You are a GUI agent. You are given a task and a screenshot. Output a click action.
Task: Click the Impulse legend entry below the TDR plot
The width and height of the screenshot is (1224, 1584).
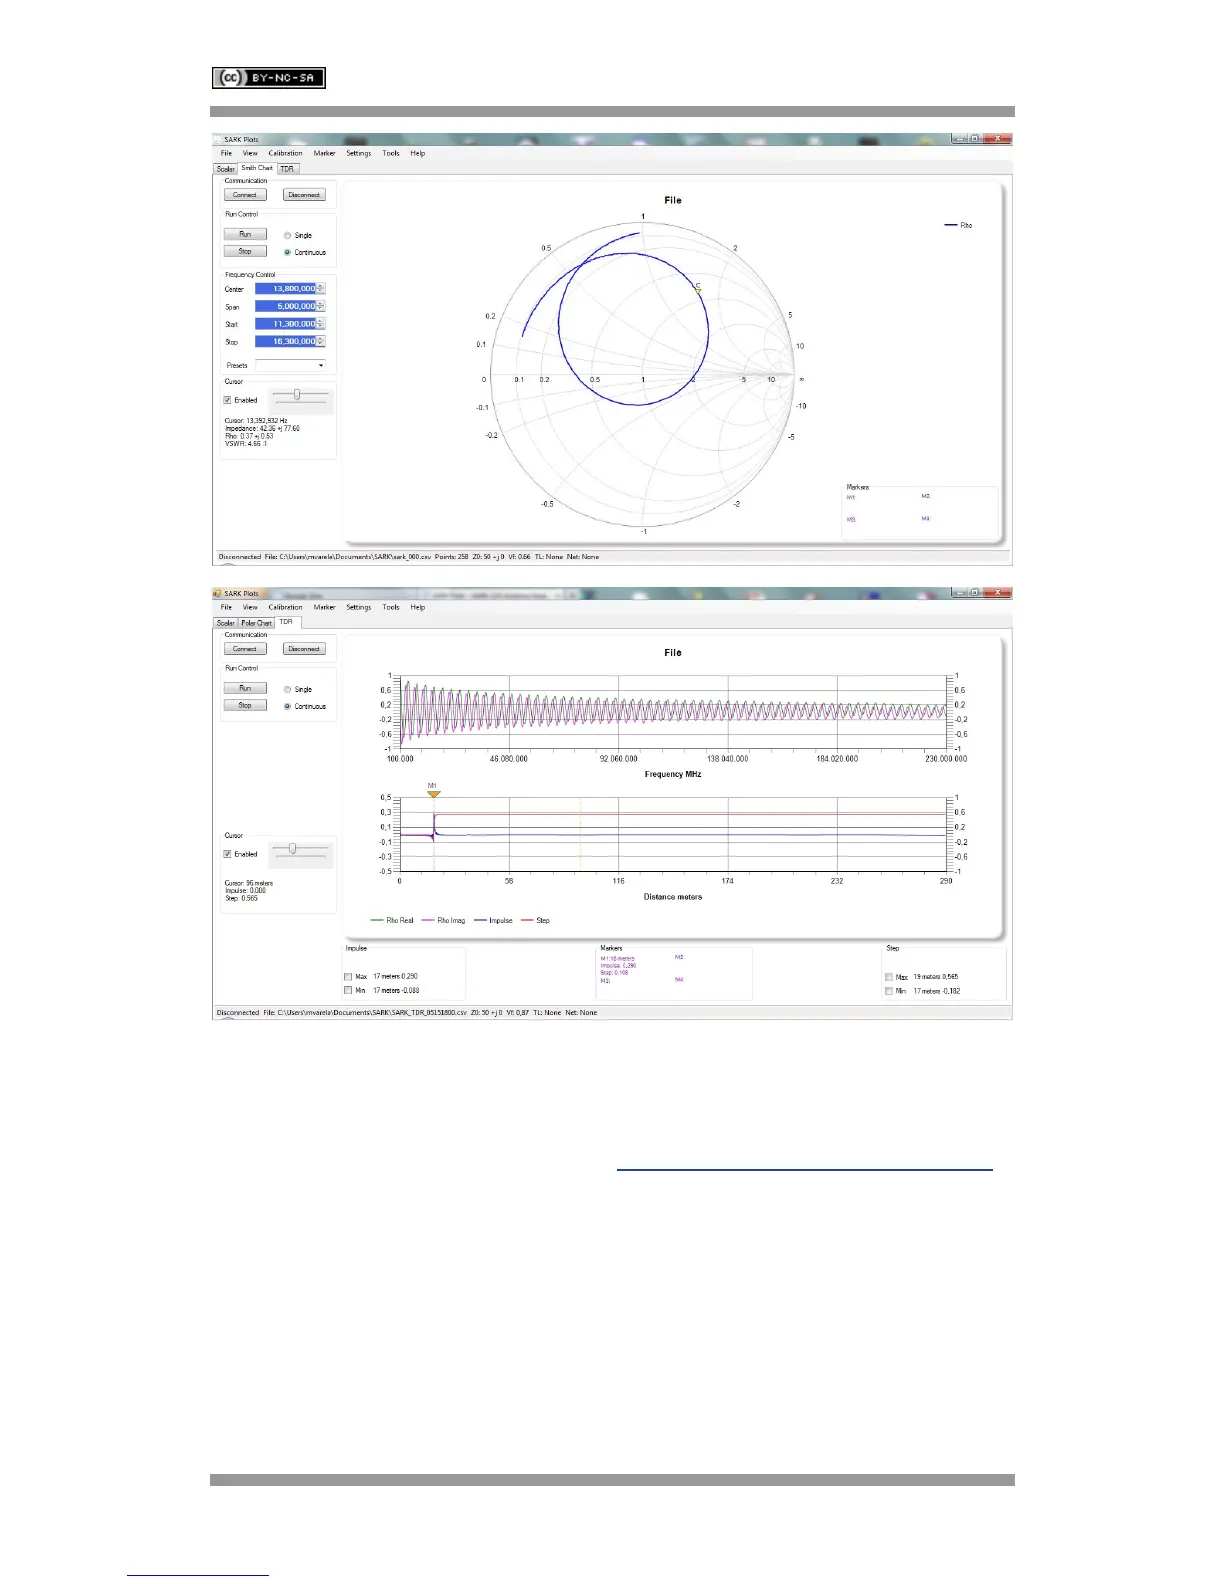[493, 920]
